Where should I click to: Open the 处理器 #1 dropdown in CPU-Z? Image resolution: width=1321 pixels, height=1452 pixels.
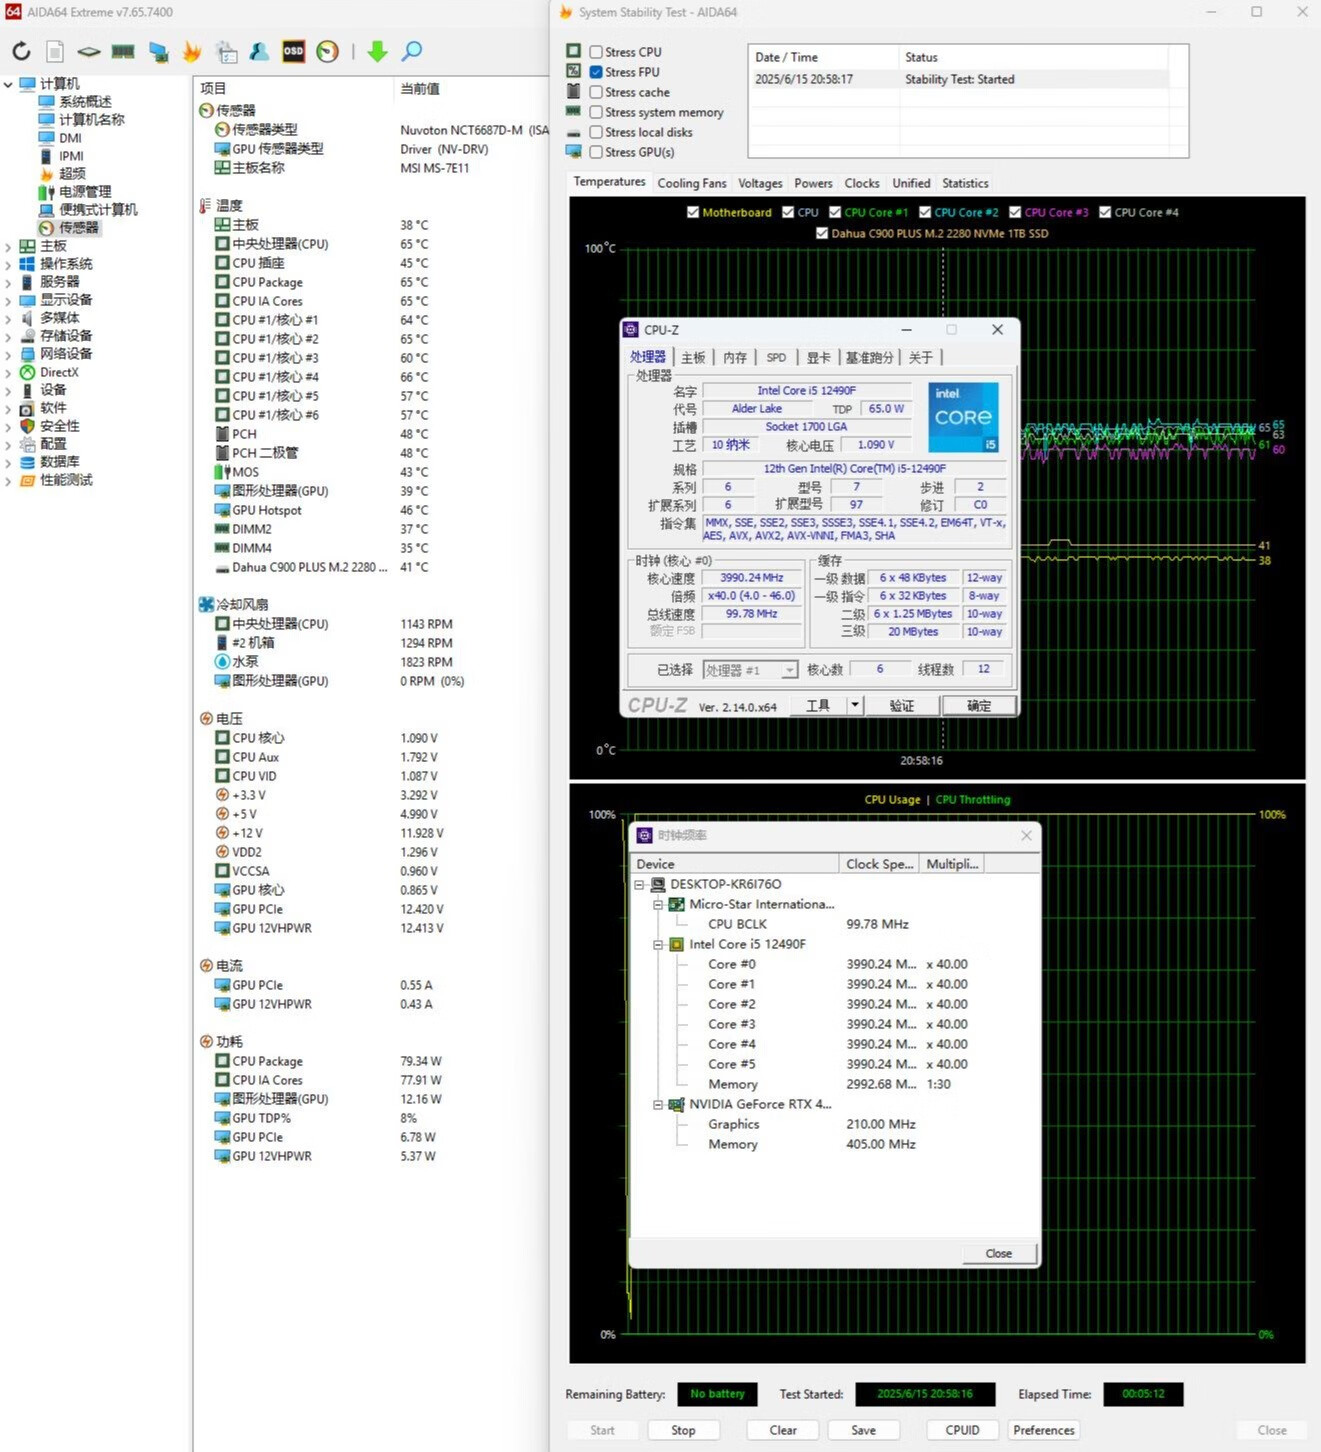[x=790, y=670]
